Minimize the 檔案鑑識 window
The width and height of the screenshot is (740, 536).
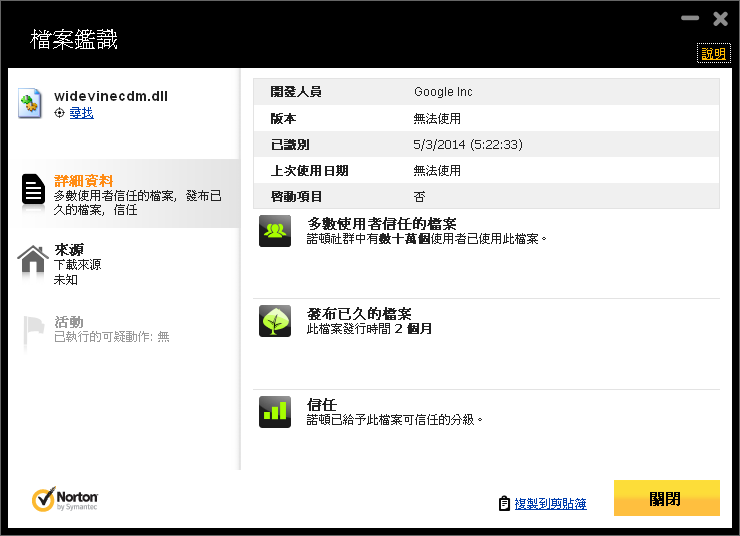pos(690,18)
